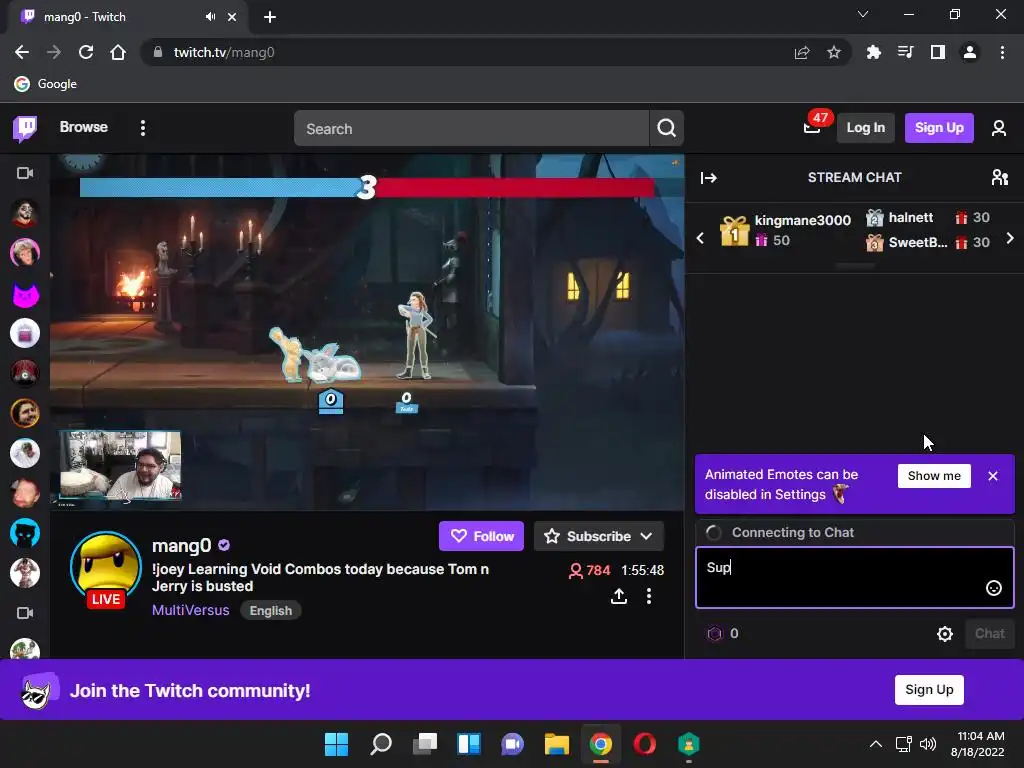Open the tab search chevron
The height and width of the screenshot is (768, 1024).
pos(863,14)
